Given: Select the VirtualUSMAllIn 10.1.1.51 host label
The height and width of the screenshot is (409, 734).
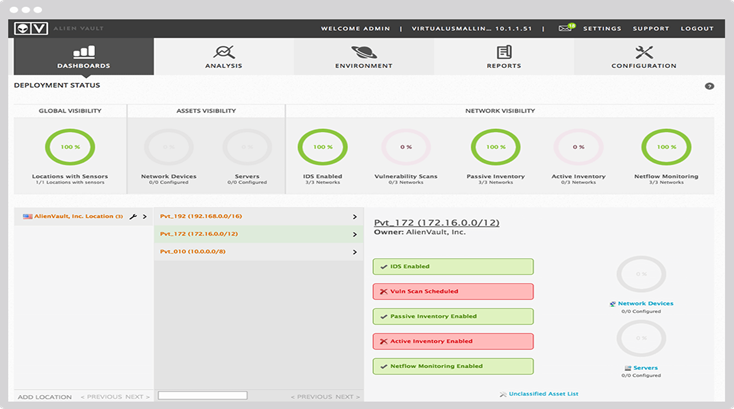Looking at the screenshot, I should pyautogui.click(x=471, y=29).
